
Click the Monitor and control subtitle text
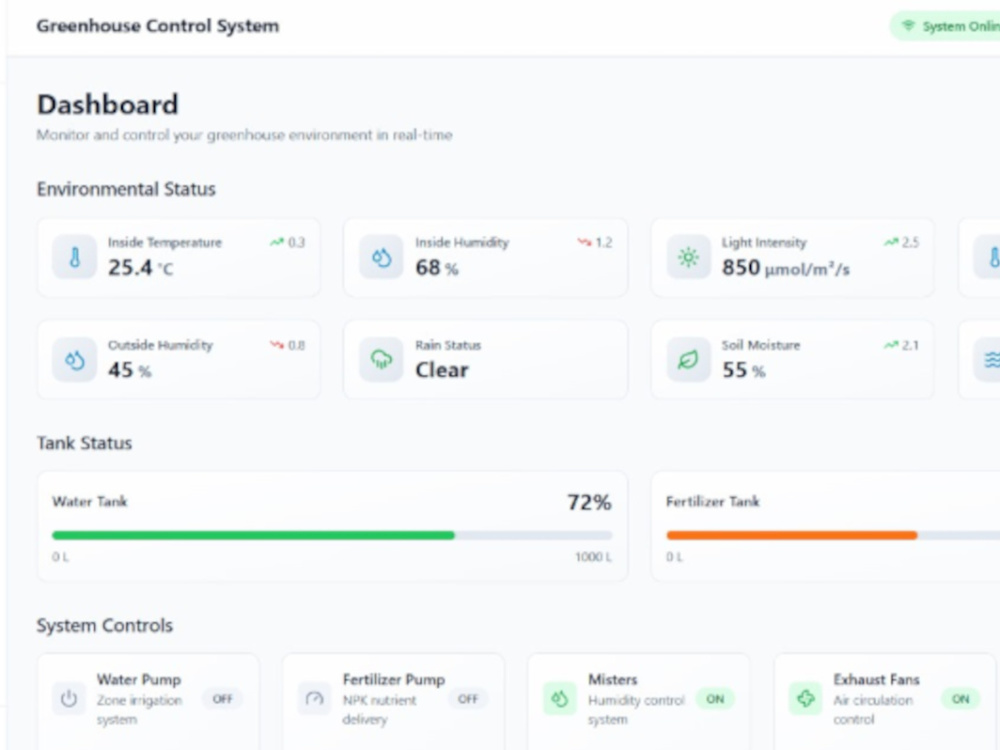coord(244,135)
